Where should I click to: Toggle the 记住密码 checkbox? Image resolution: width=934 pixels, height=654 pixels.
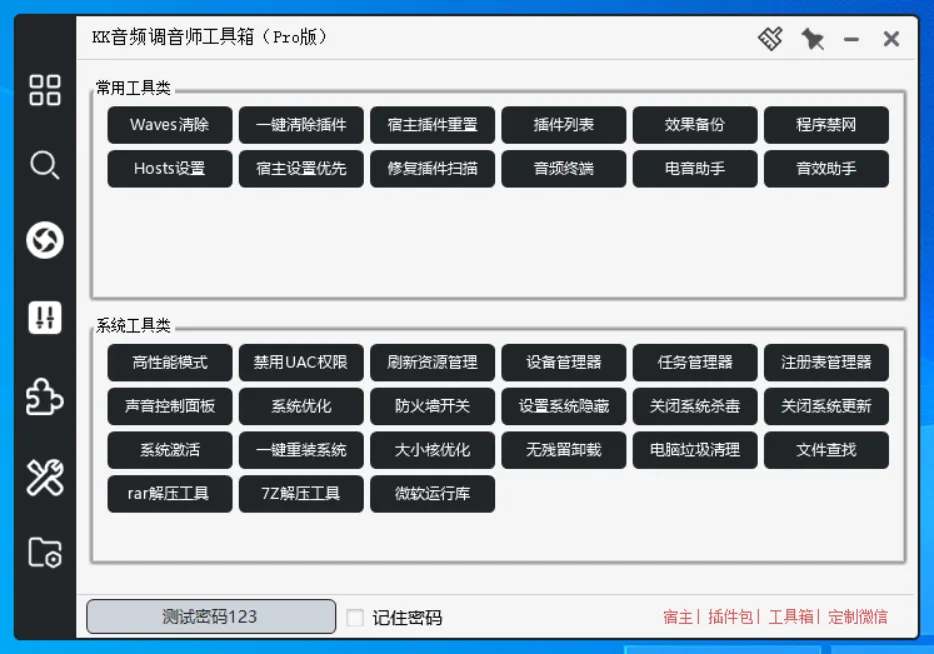pyautogui.click(x=355, y=617)
